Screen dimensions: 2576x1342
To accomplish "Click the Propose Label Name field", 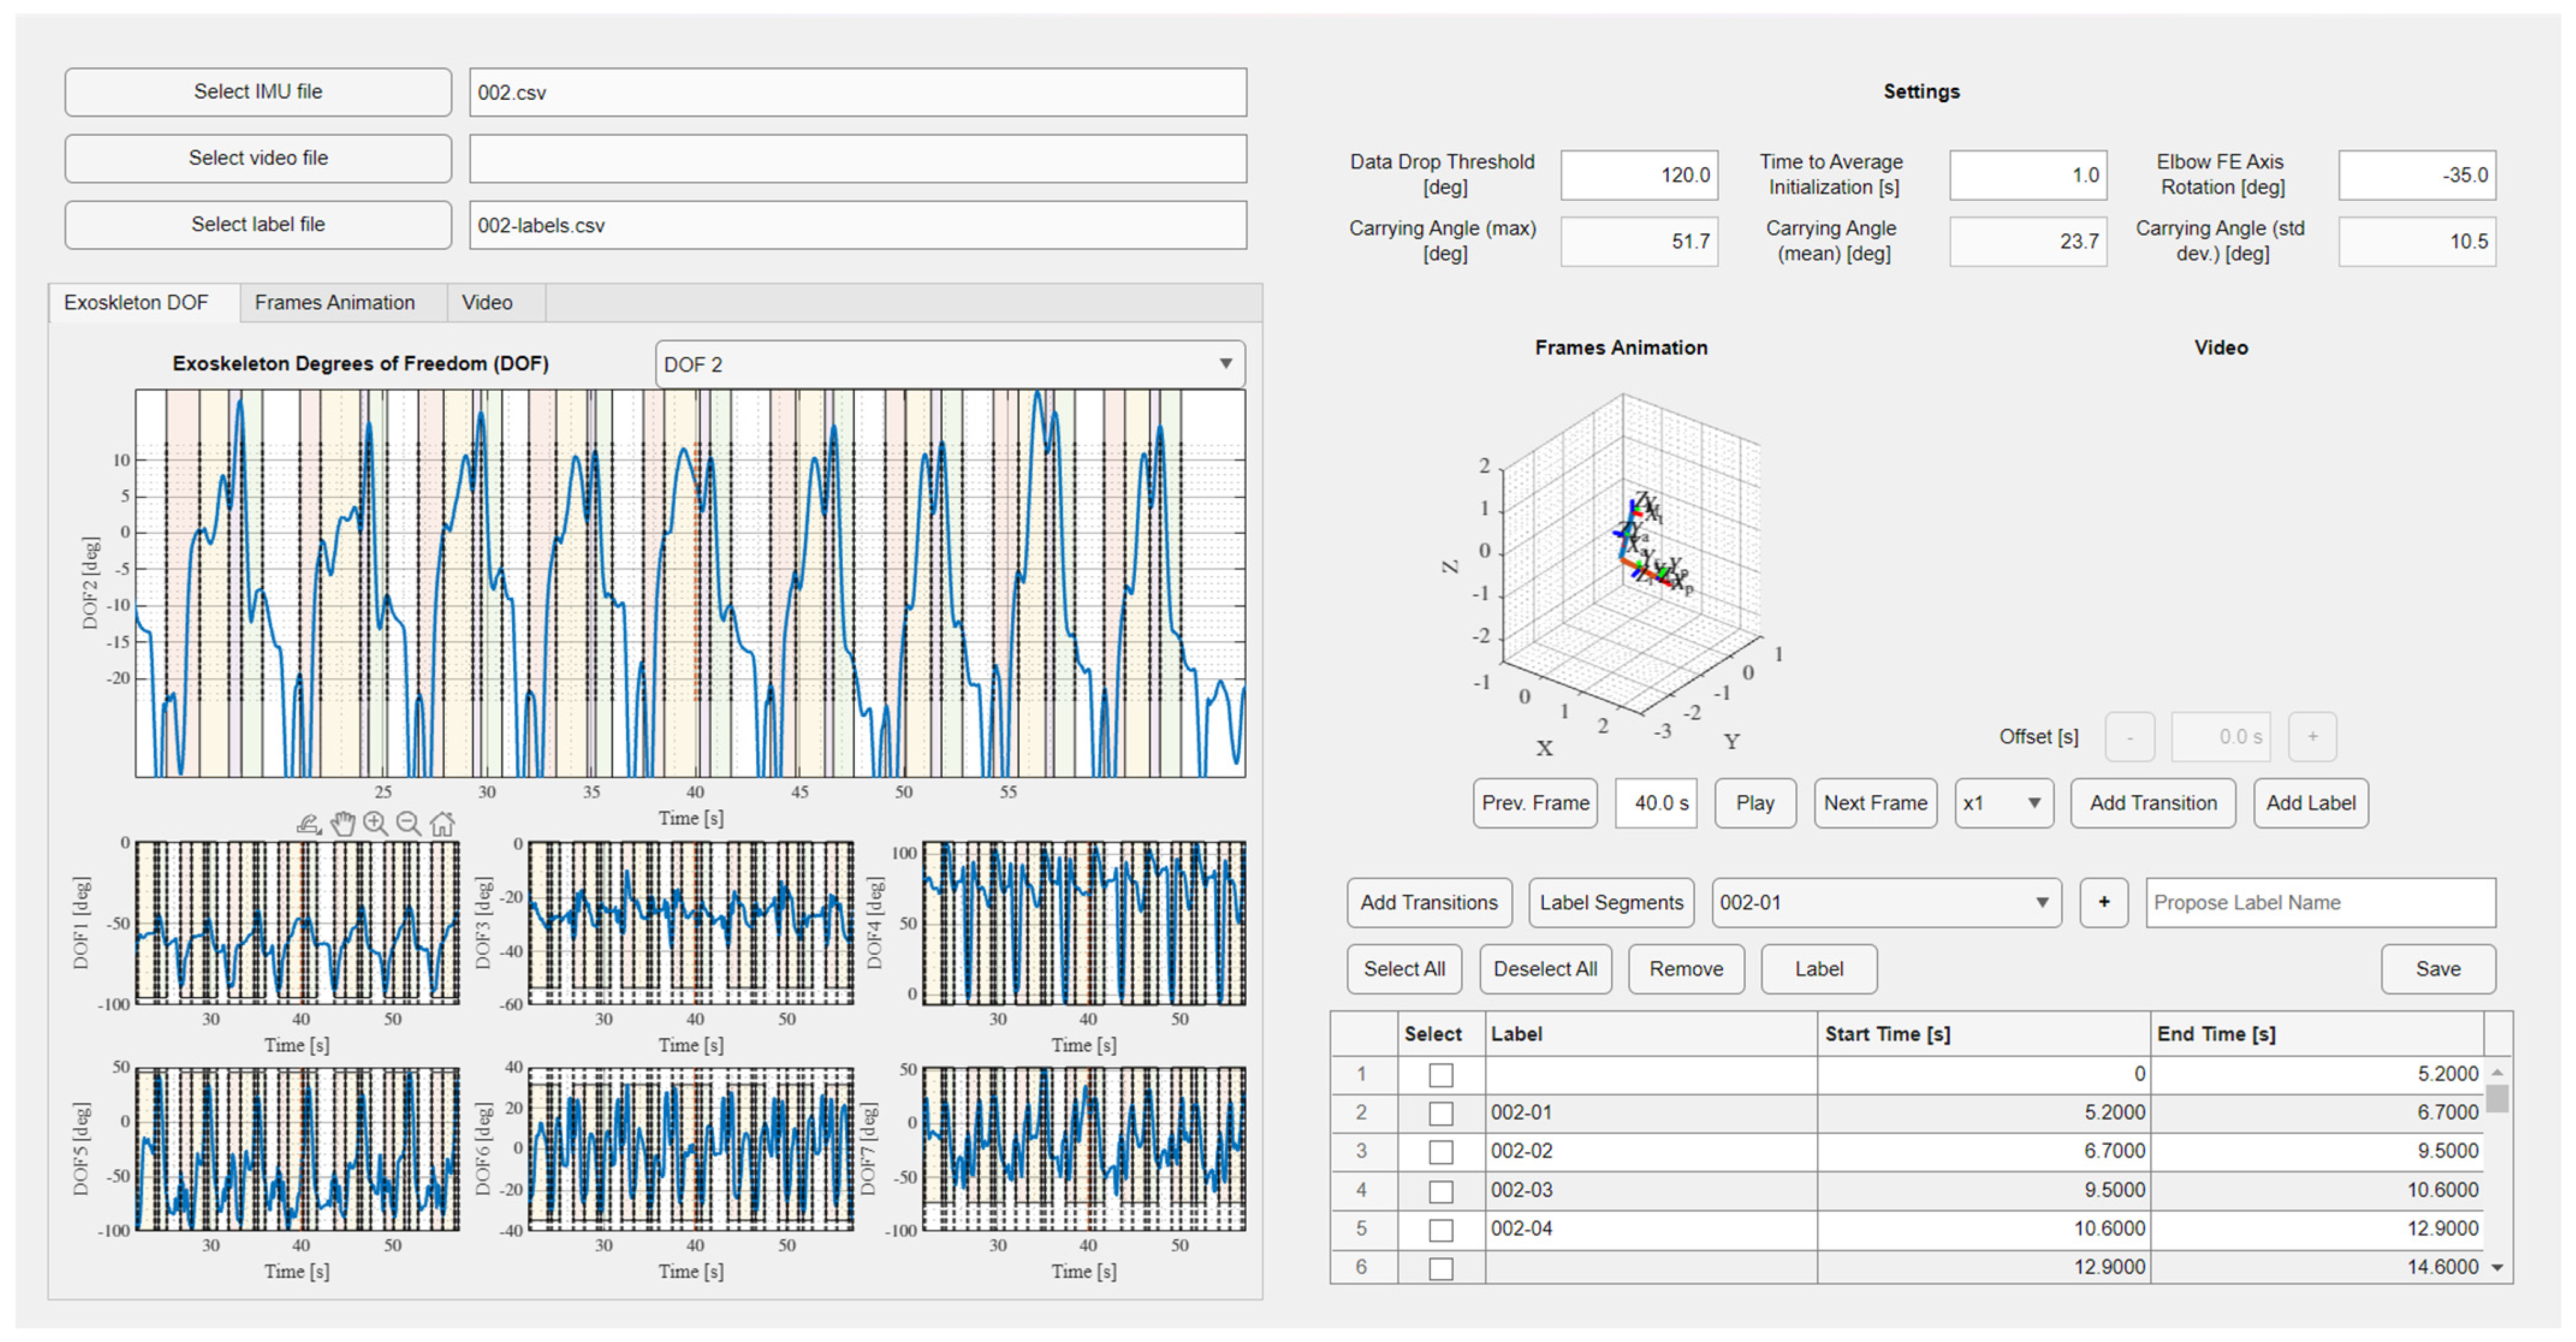I will [x=2319, y=902].
